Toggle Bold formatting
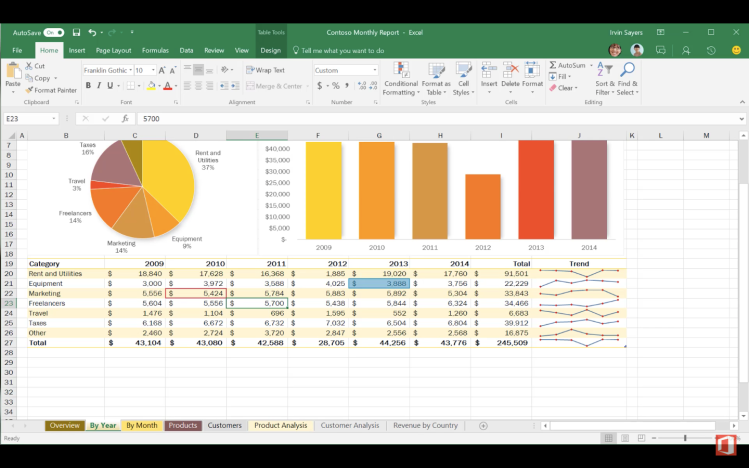Image resolution: width=749 pixels, height=468 pixels. 88,86
